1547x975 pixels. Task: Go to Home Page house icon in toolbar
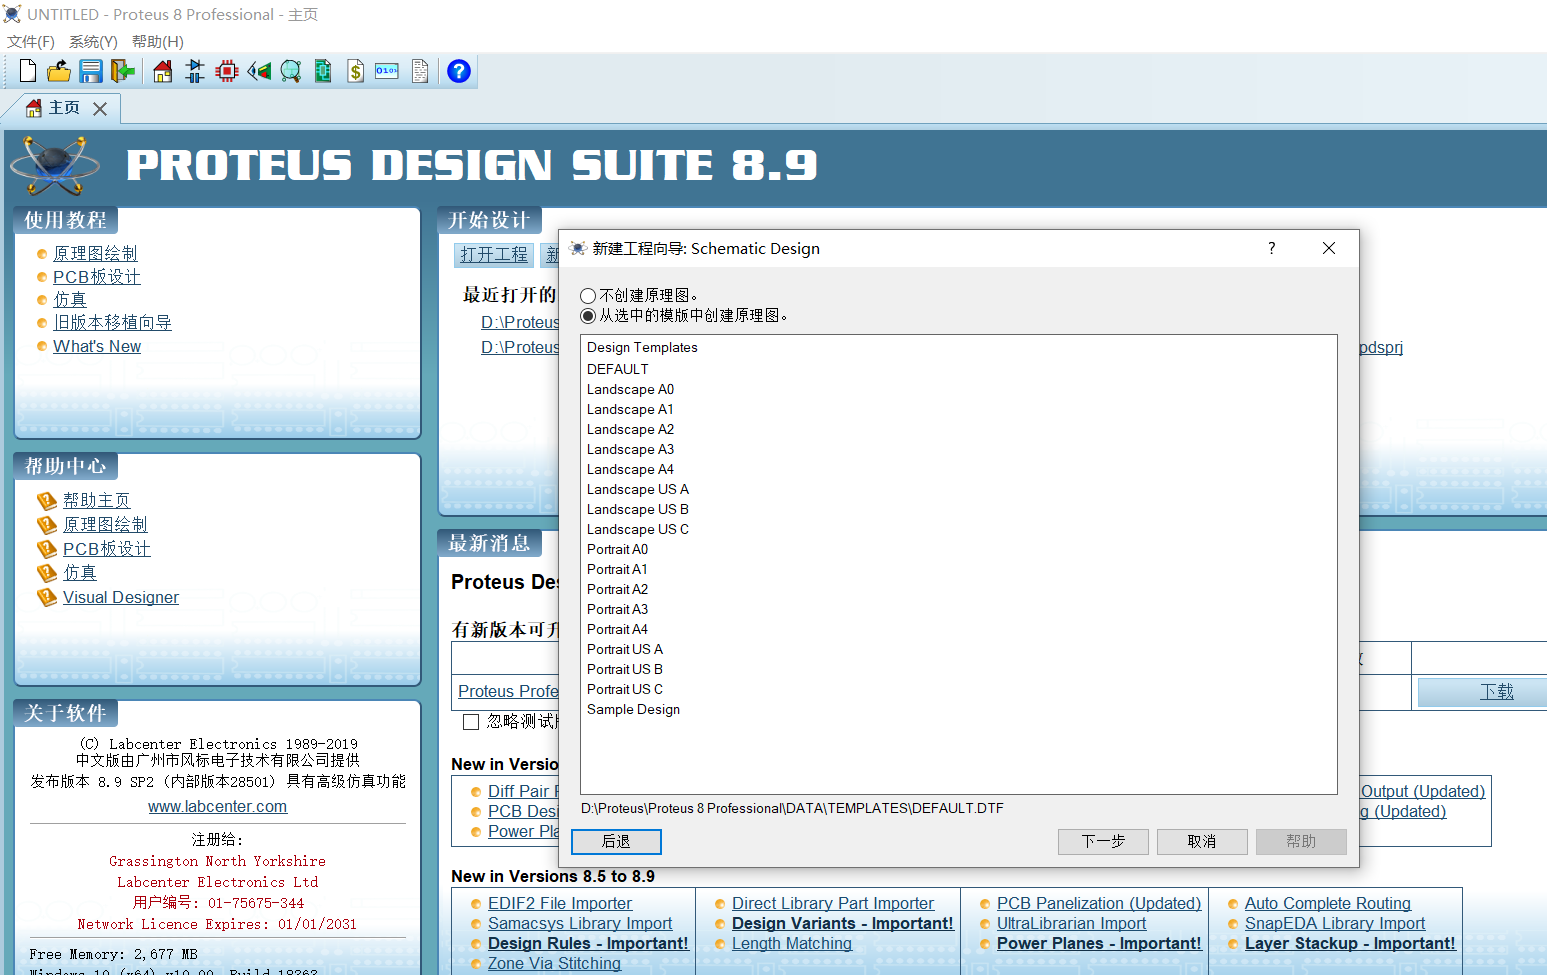163,71
